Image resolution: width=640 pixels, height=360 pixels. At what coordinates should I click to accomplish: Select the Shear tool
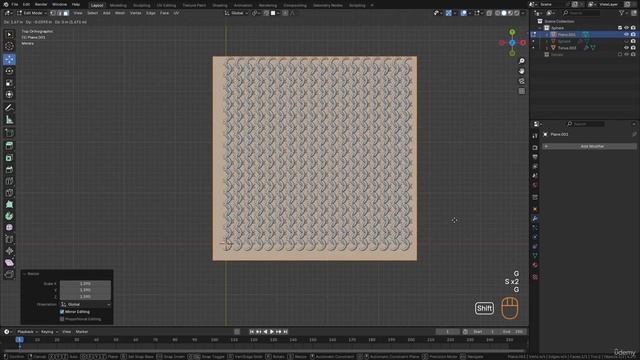click(9, 262)
